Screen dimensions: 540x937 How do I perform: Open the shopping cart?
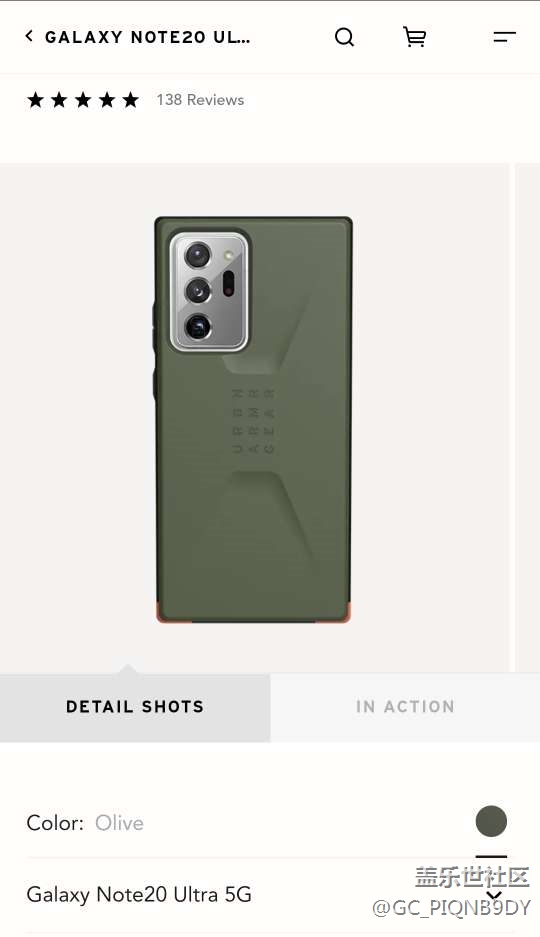coord(414,37)
